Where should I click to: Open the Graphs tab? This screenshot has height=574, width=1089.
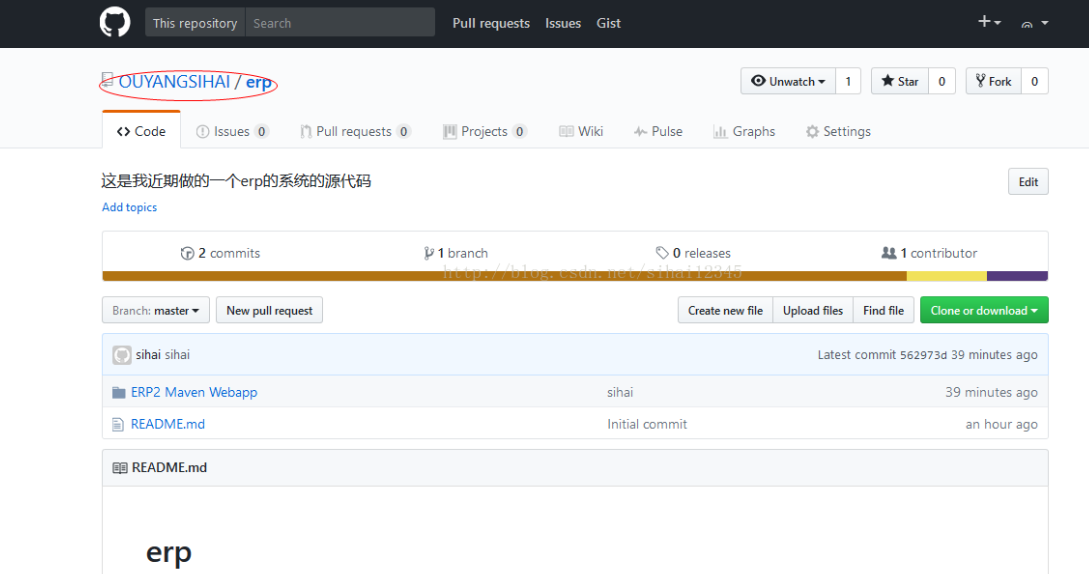(x=744, y=131)
